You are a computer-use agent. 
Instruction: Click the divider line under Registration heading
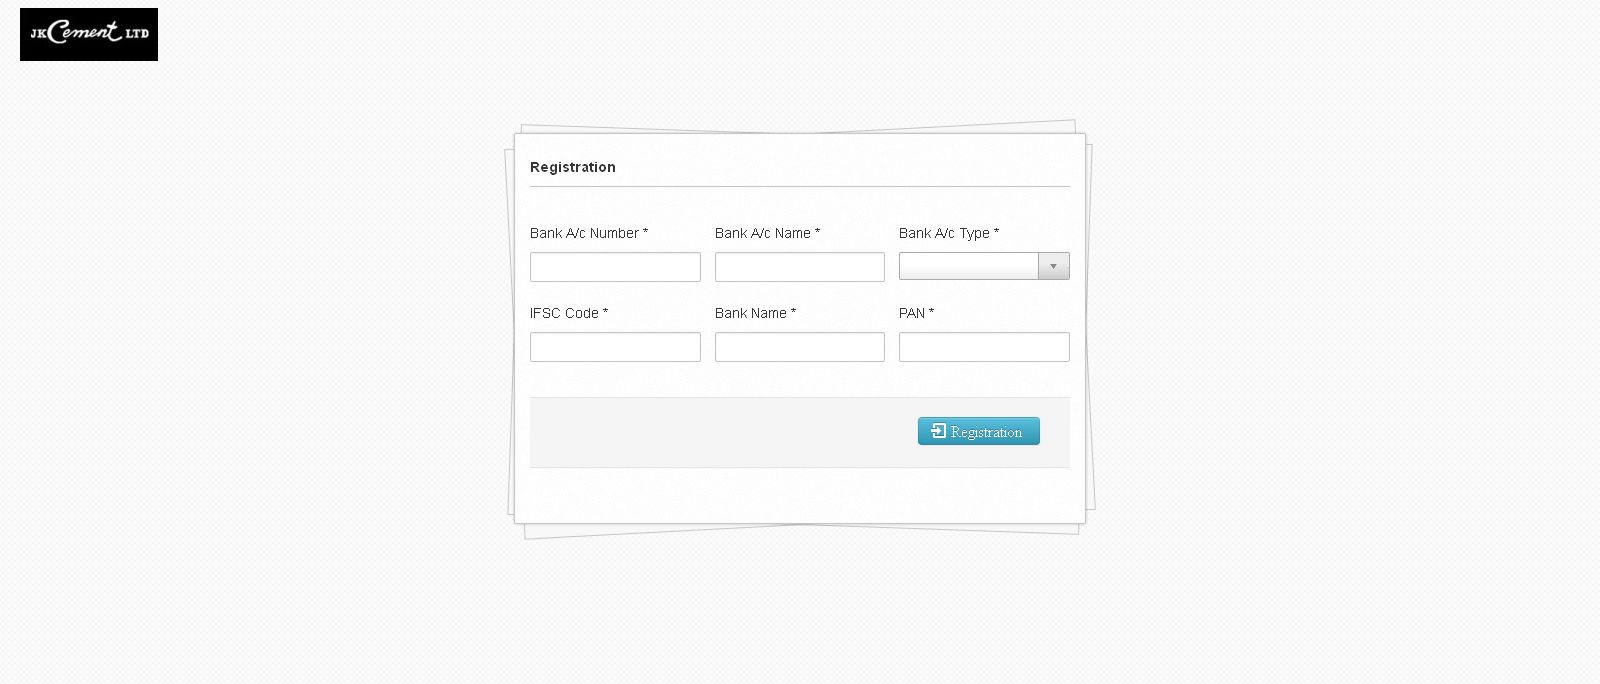[799, 186]
